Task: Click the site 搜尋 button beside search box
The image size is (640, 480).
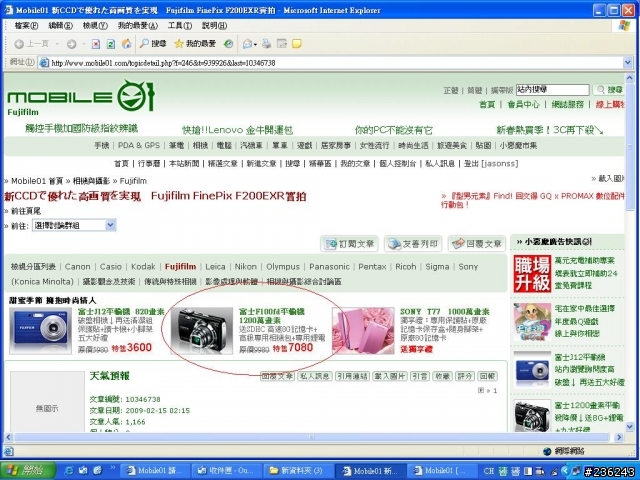Action: 610,90
